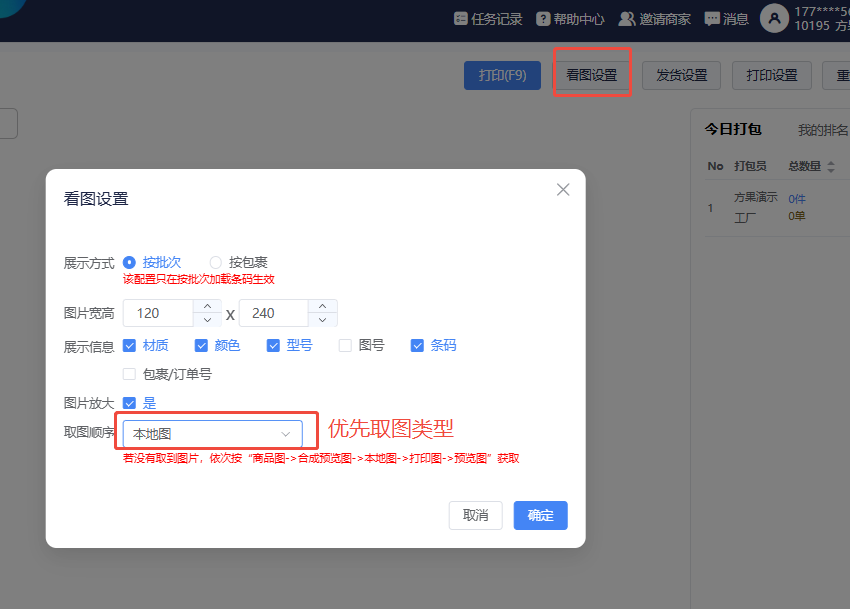The width and height of the screenshot is (850, 609).
Task: Uncheck the 条码 checkbox
Action: click(x=417, y=345)
